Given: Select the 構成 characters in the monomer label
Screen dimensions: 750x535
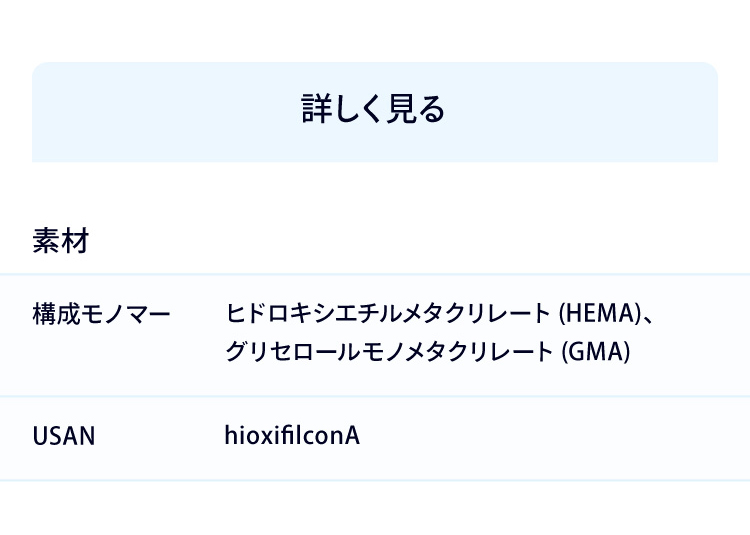Looking at the screenshot, I should 56,314.
